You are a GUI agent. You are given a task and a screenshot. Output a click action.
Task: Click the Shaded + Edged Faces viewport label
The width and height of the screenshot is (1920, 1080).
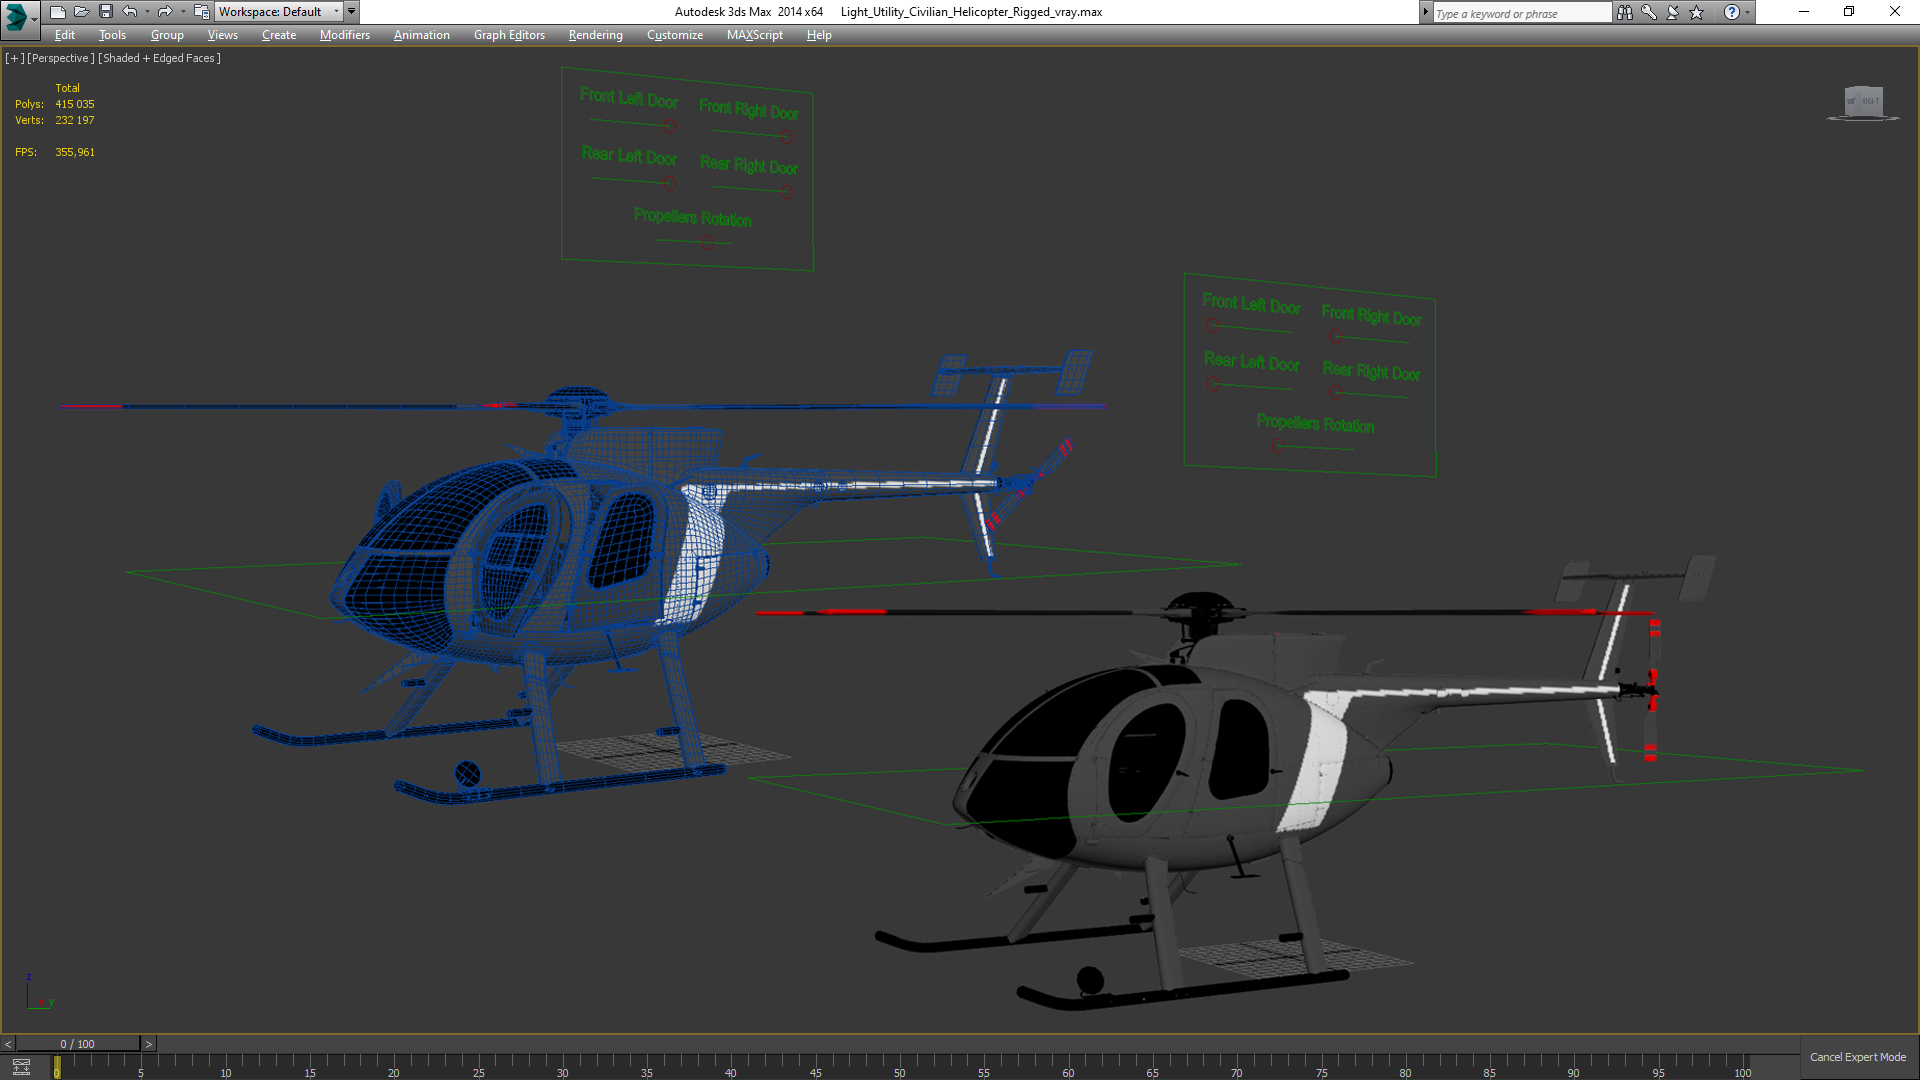(159, 58)
